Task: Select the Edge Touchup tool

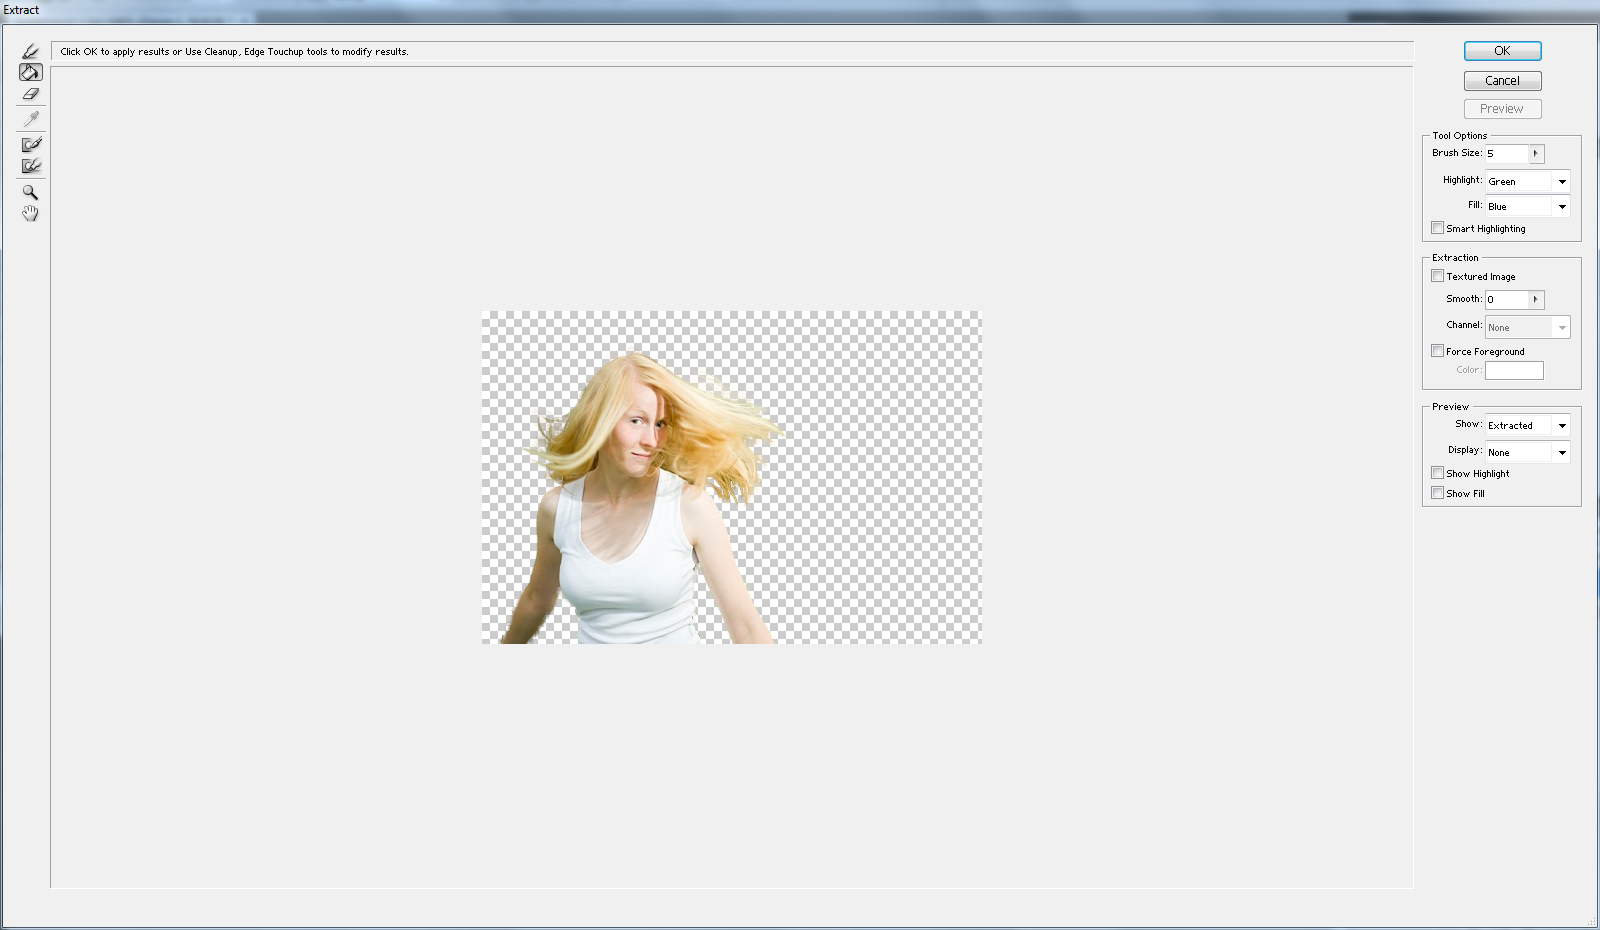Action: click(30, 166)
